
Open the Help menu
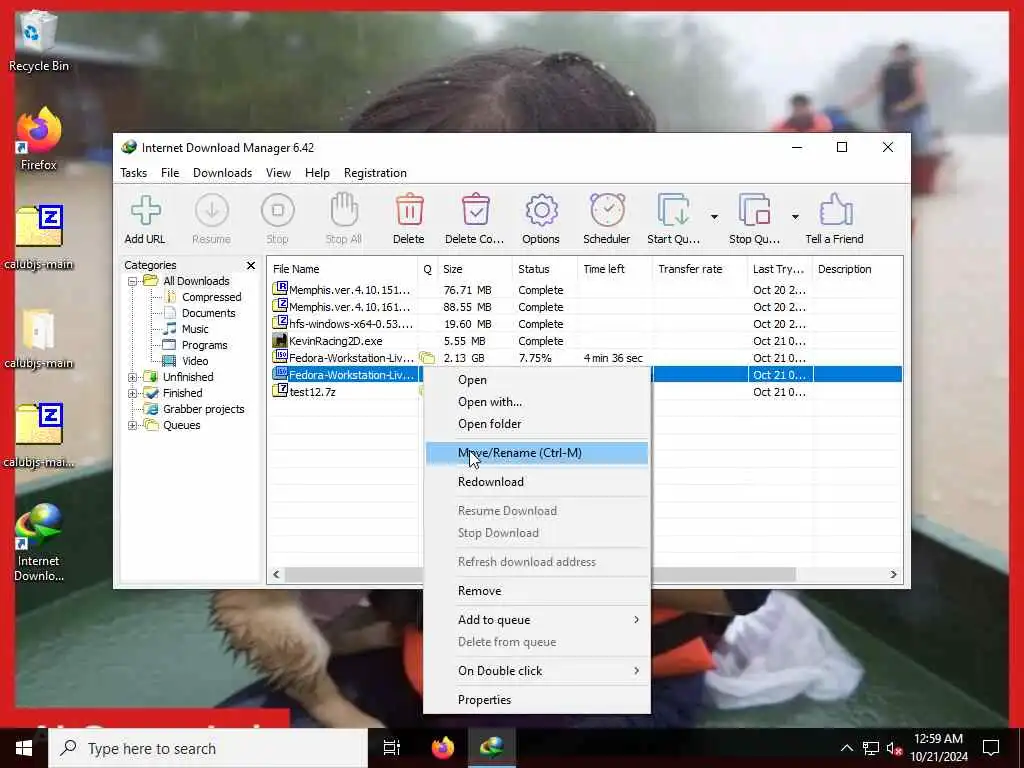[x=317, y=173]
